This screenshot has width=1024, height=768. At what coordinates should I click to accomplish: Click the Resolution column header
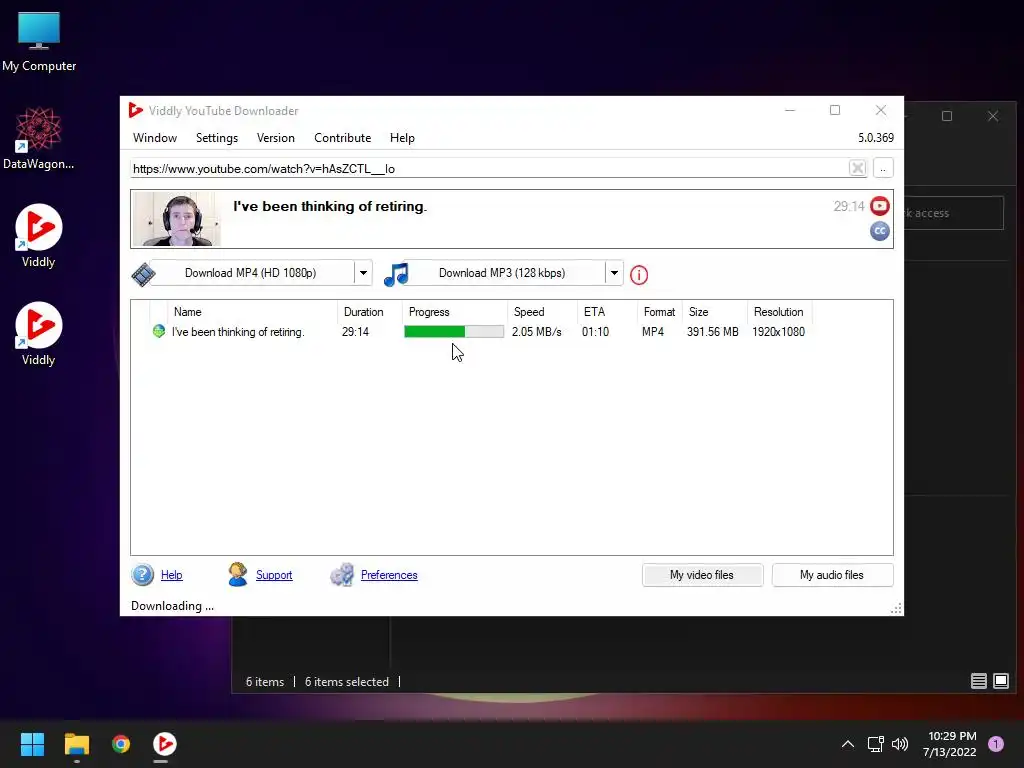pyautogui.click(x=779, y=312)
